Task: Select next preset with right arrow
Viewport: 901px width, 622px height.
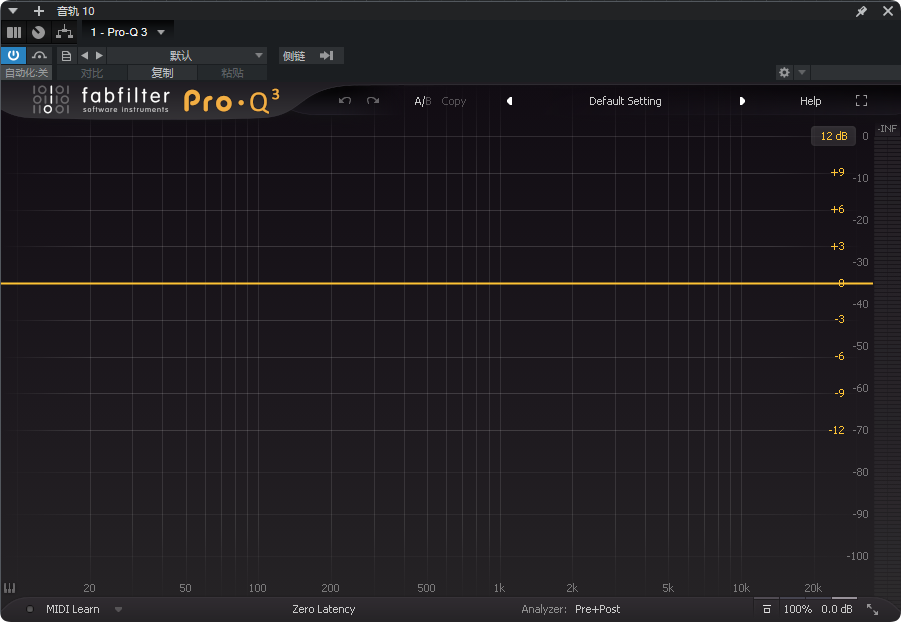Action: (742, 101)
